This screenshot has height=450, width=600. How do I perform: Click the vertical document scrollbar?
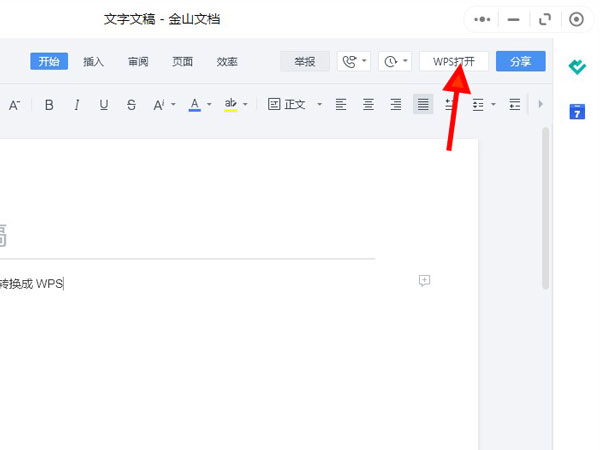546,208
